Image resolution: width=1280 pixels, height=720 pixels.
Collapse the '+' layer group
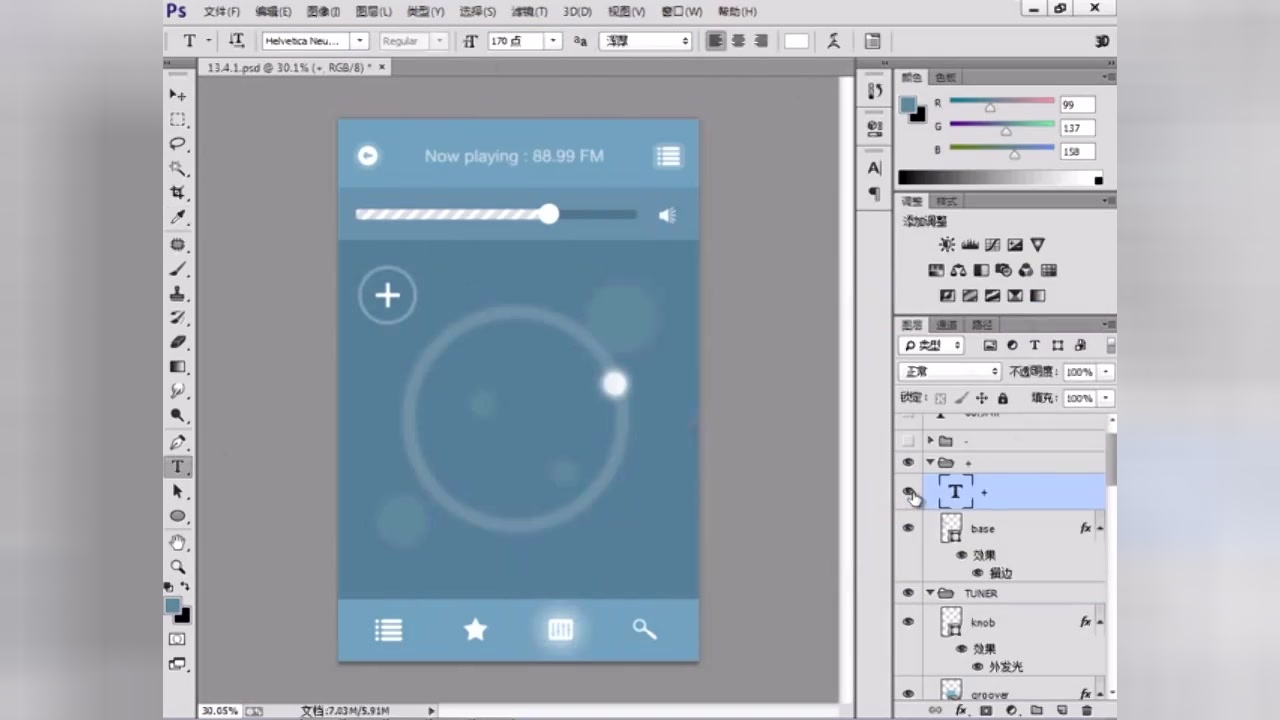tap(930, 462)
